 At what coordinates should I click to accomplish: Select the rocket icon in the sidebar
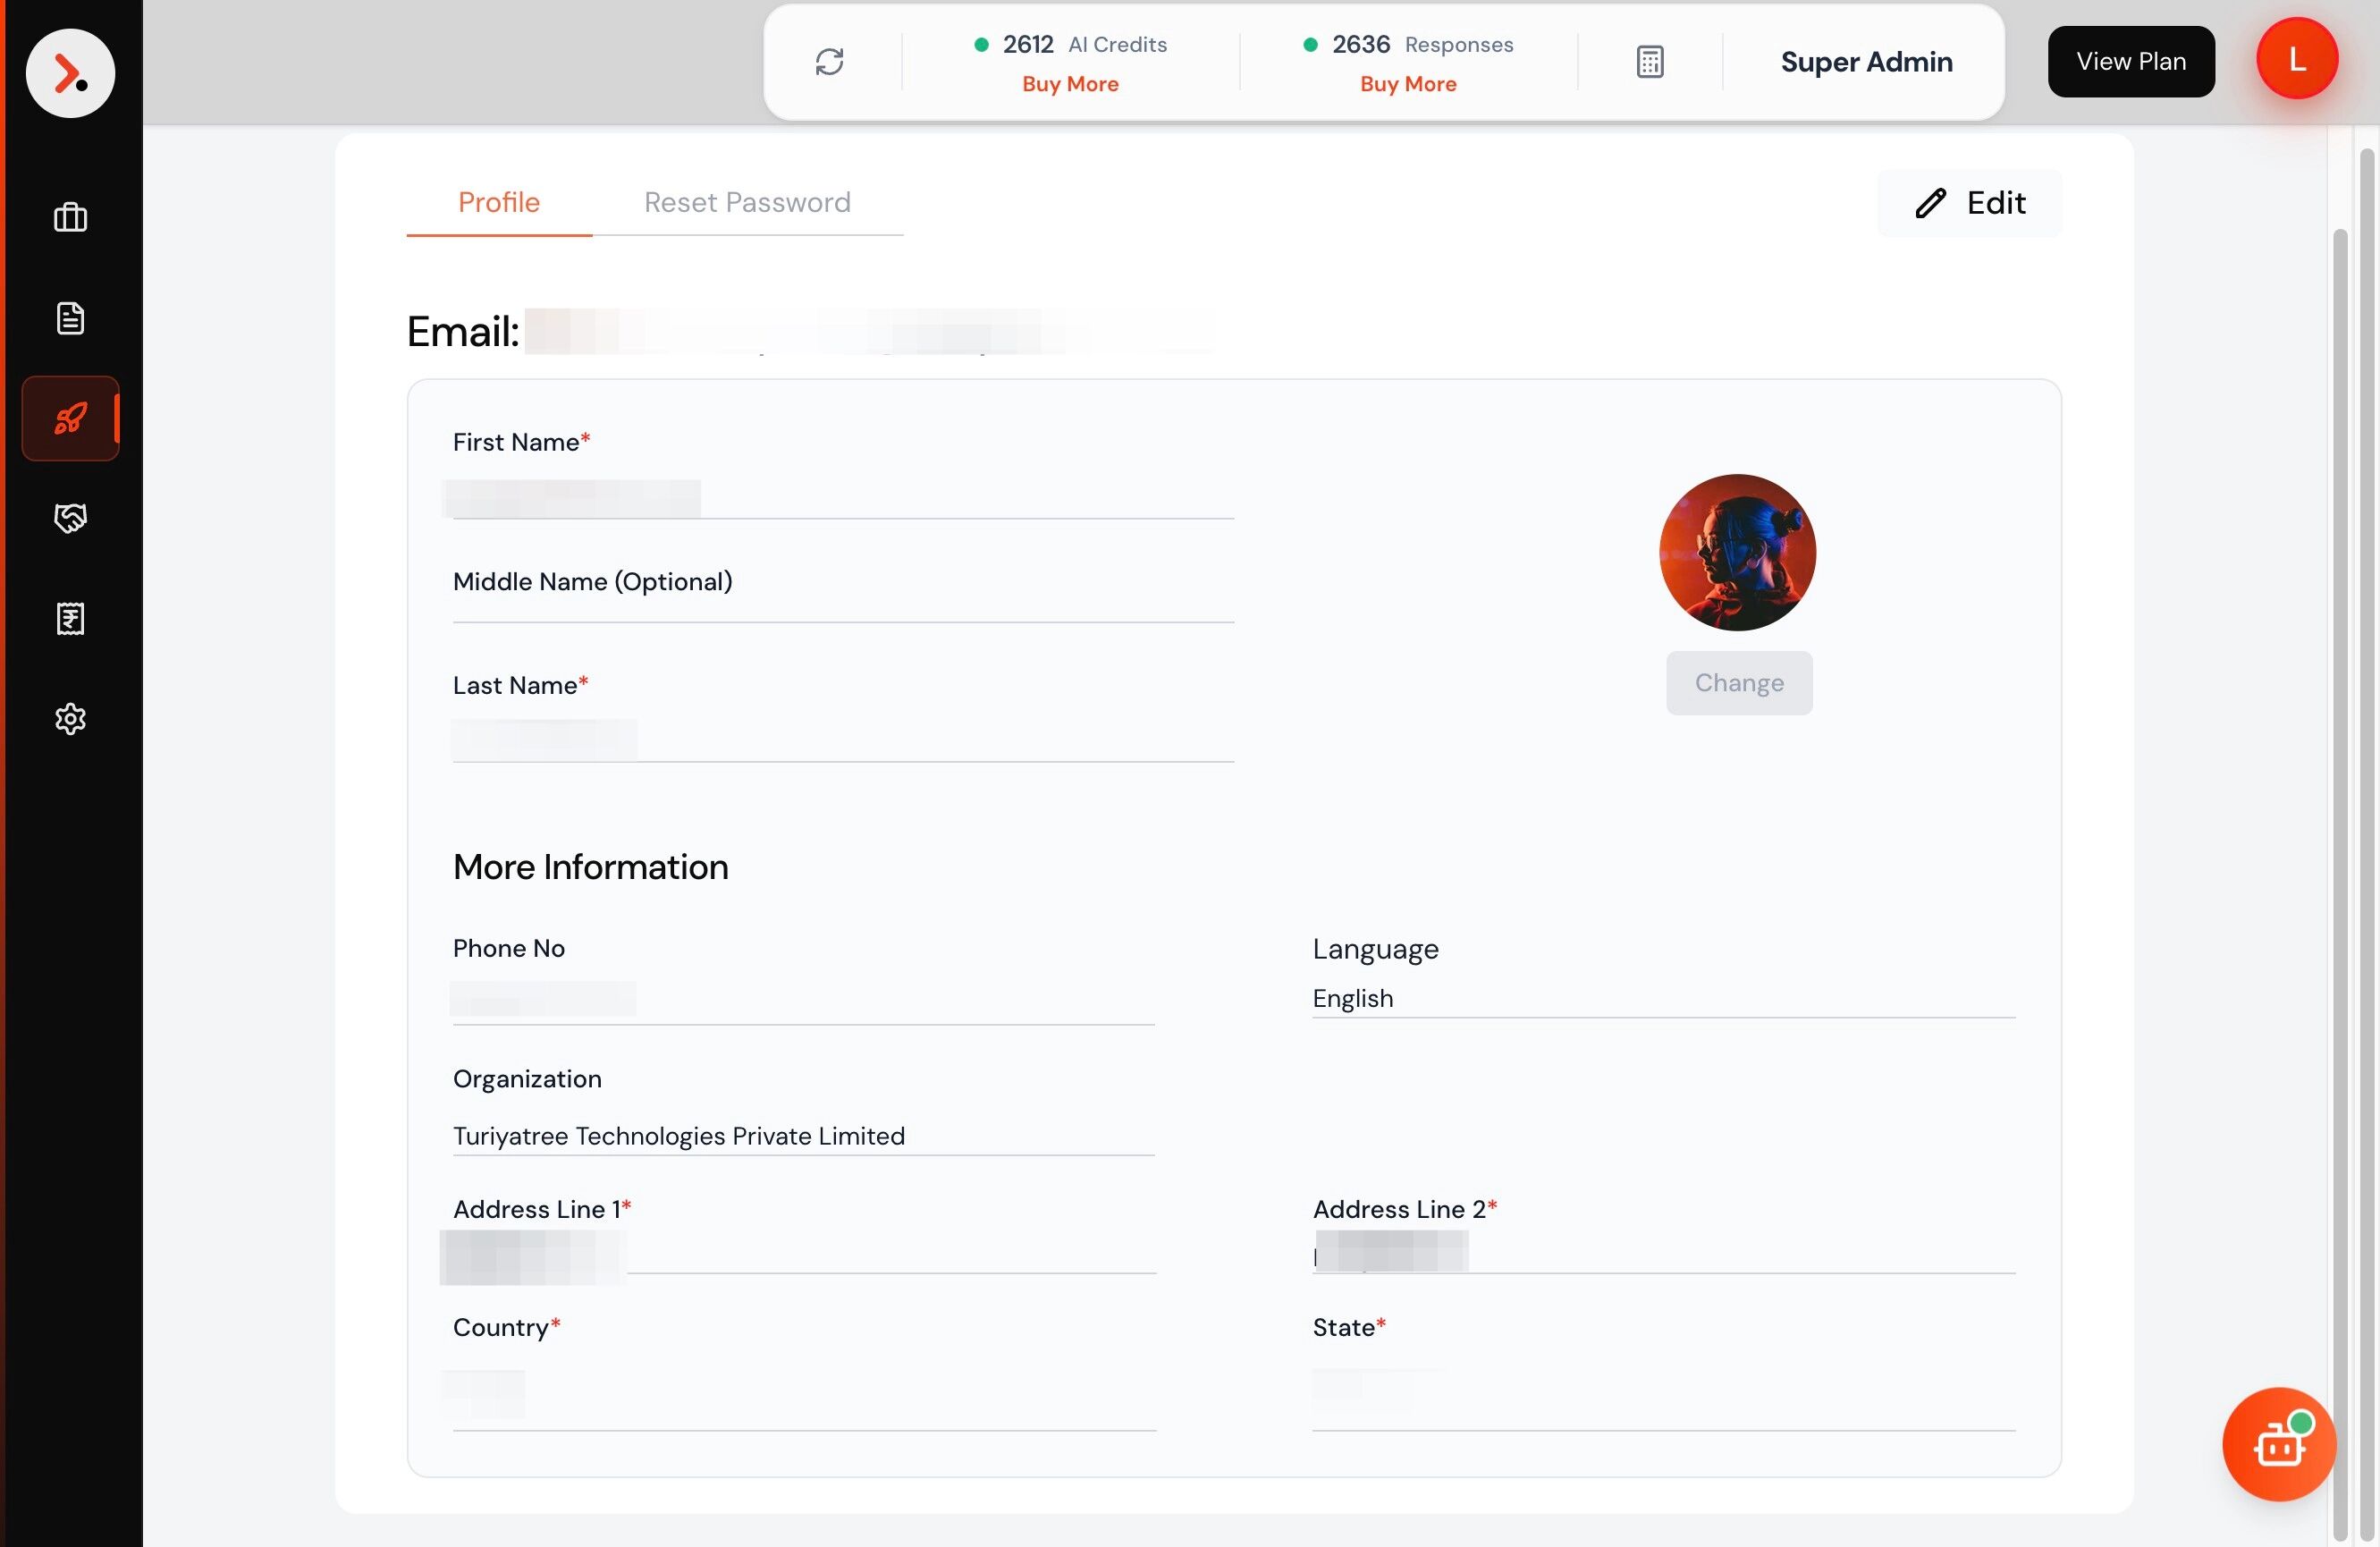[70, 418]
